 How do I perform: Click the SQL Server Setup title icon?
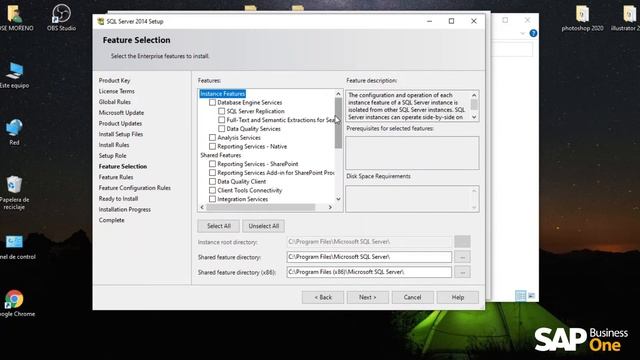coord(100,21)
